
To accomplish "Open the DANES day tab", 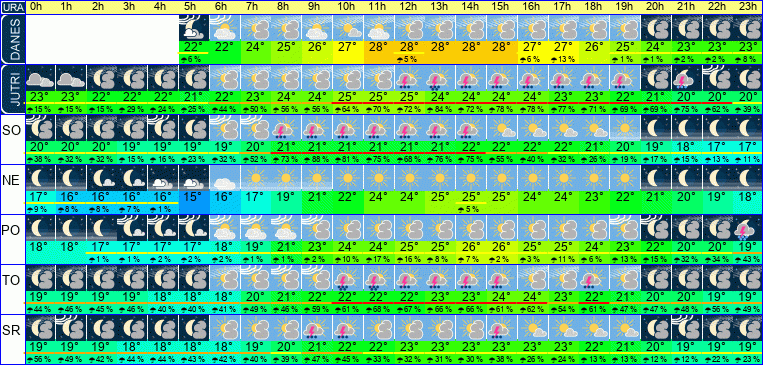I will tap(12, 39).
